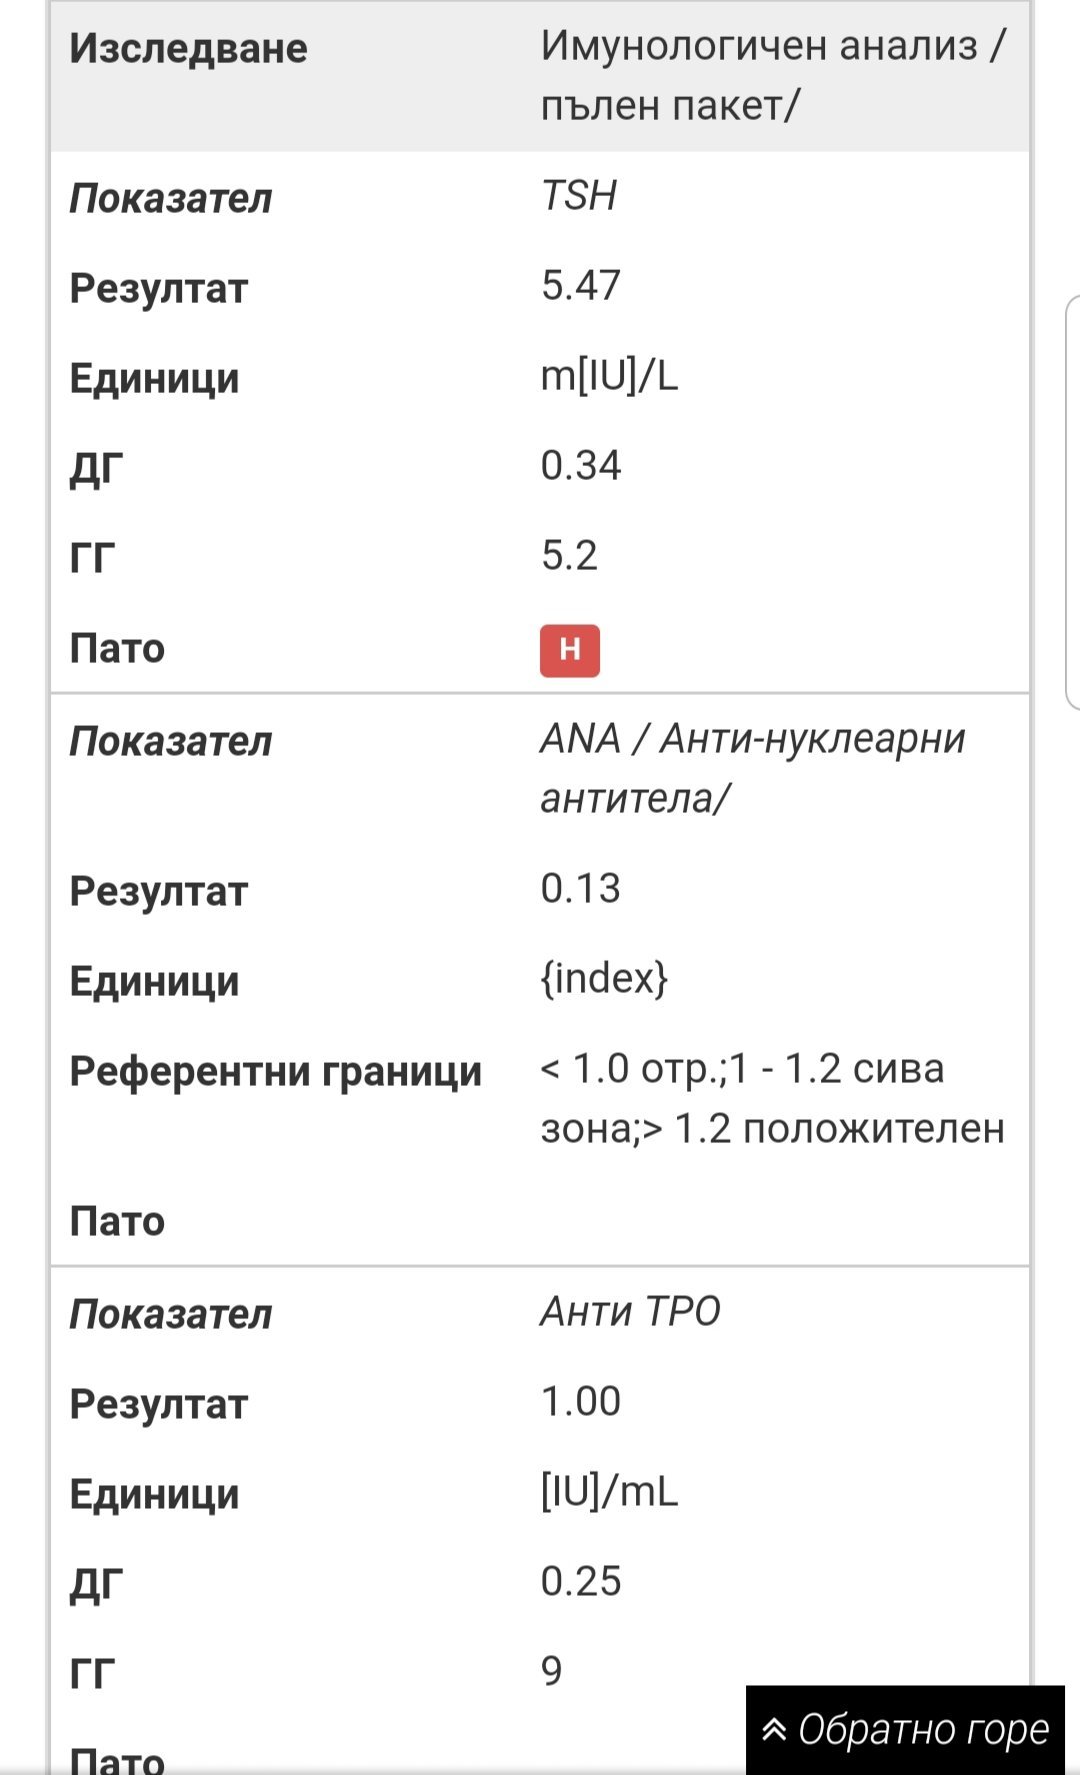Click the scroll handle on the right edge
The height and width of the screenshot is (1775, 1080).
[1072, 502]
